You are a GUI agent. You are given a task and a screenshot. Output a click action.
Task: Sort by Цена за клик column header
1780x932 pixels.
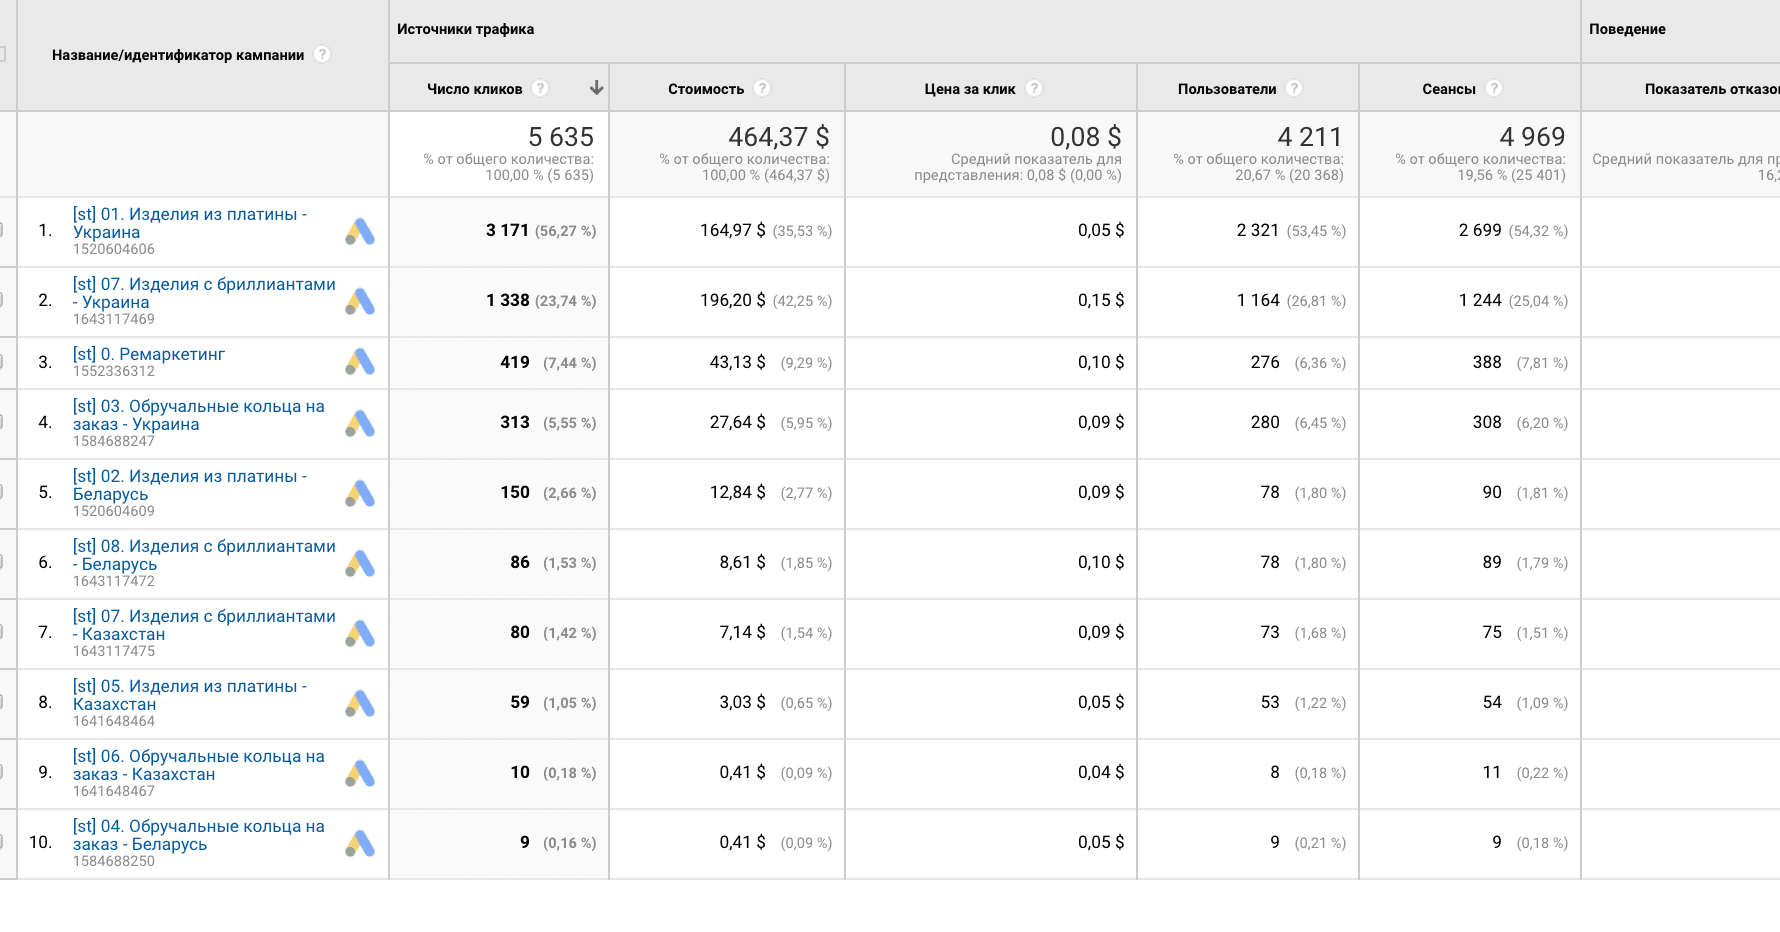pos(969,89)
